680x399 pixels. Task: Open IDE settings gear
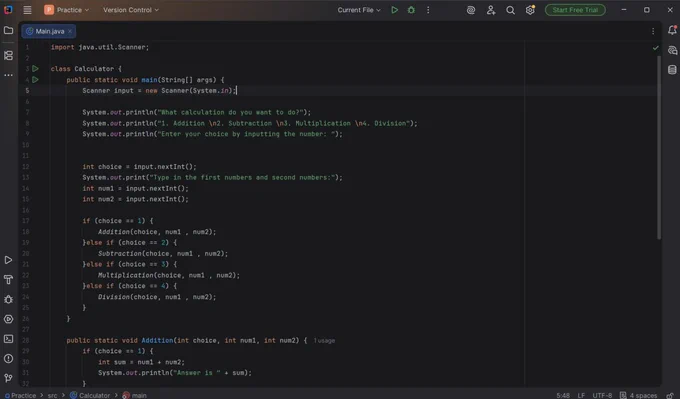click(530, 10)
